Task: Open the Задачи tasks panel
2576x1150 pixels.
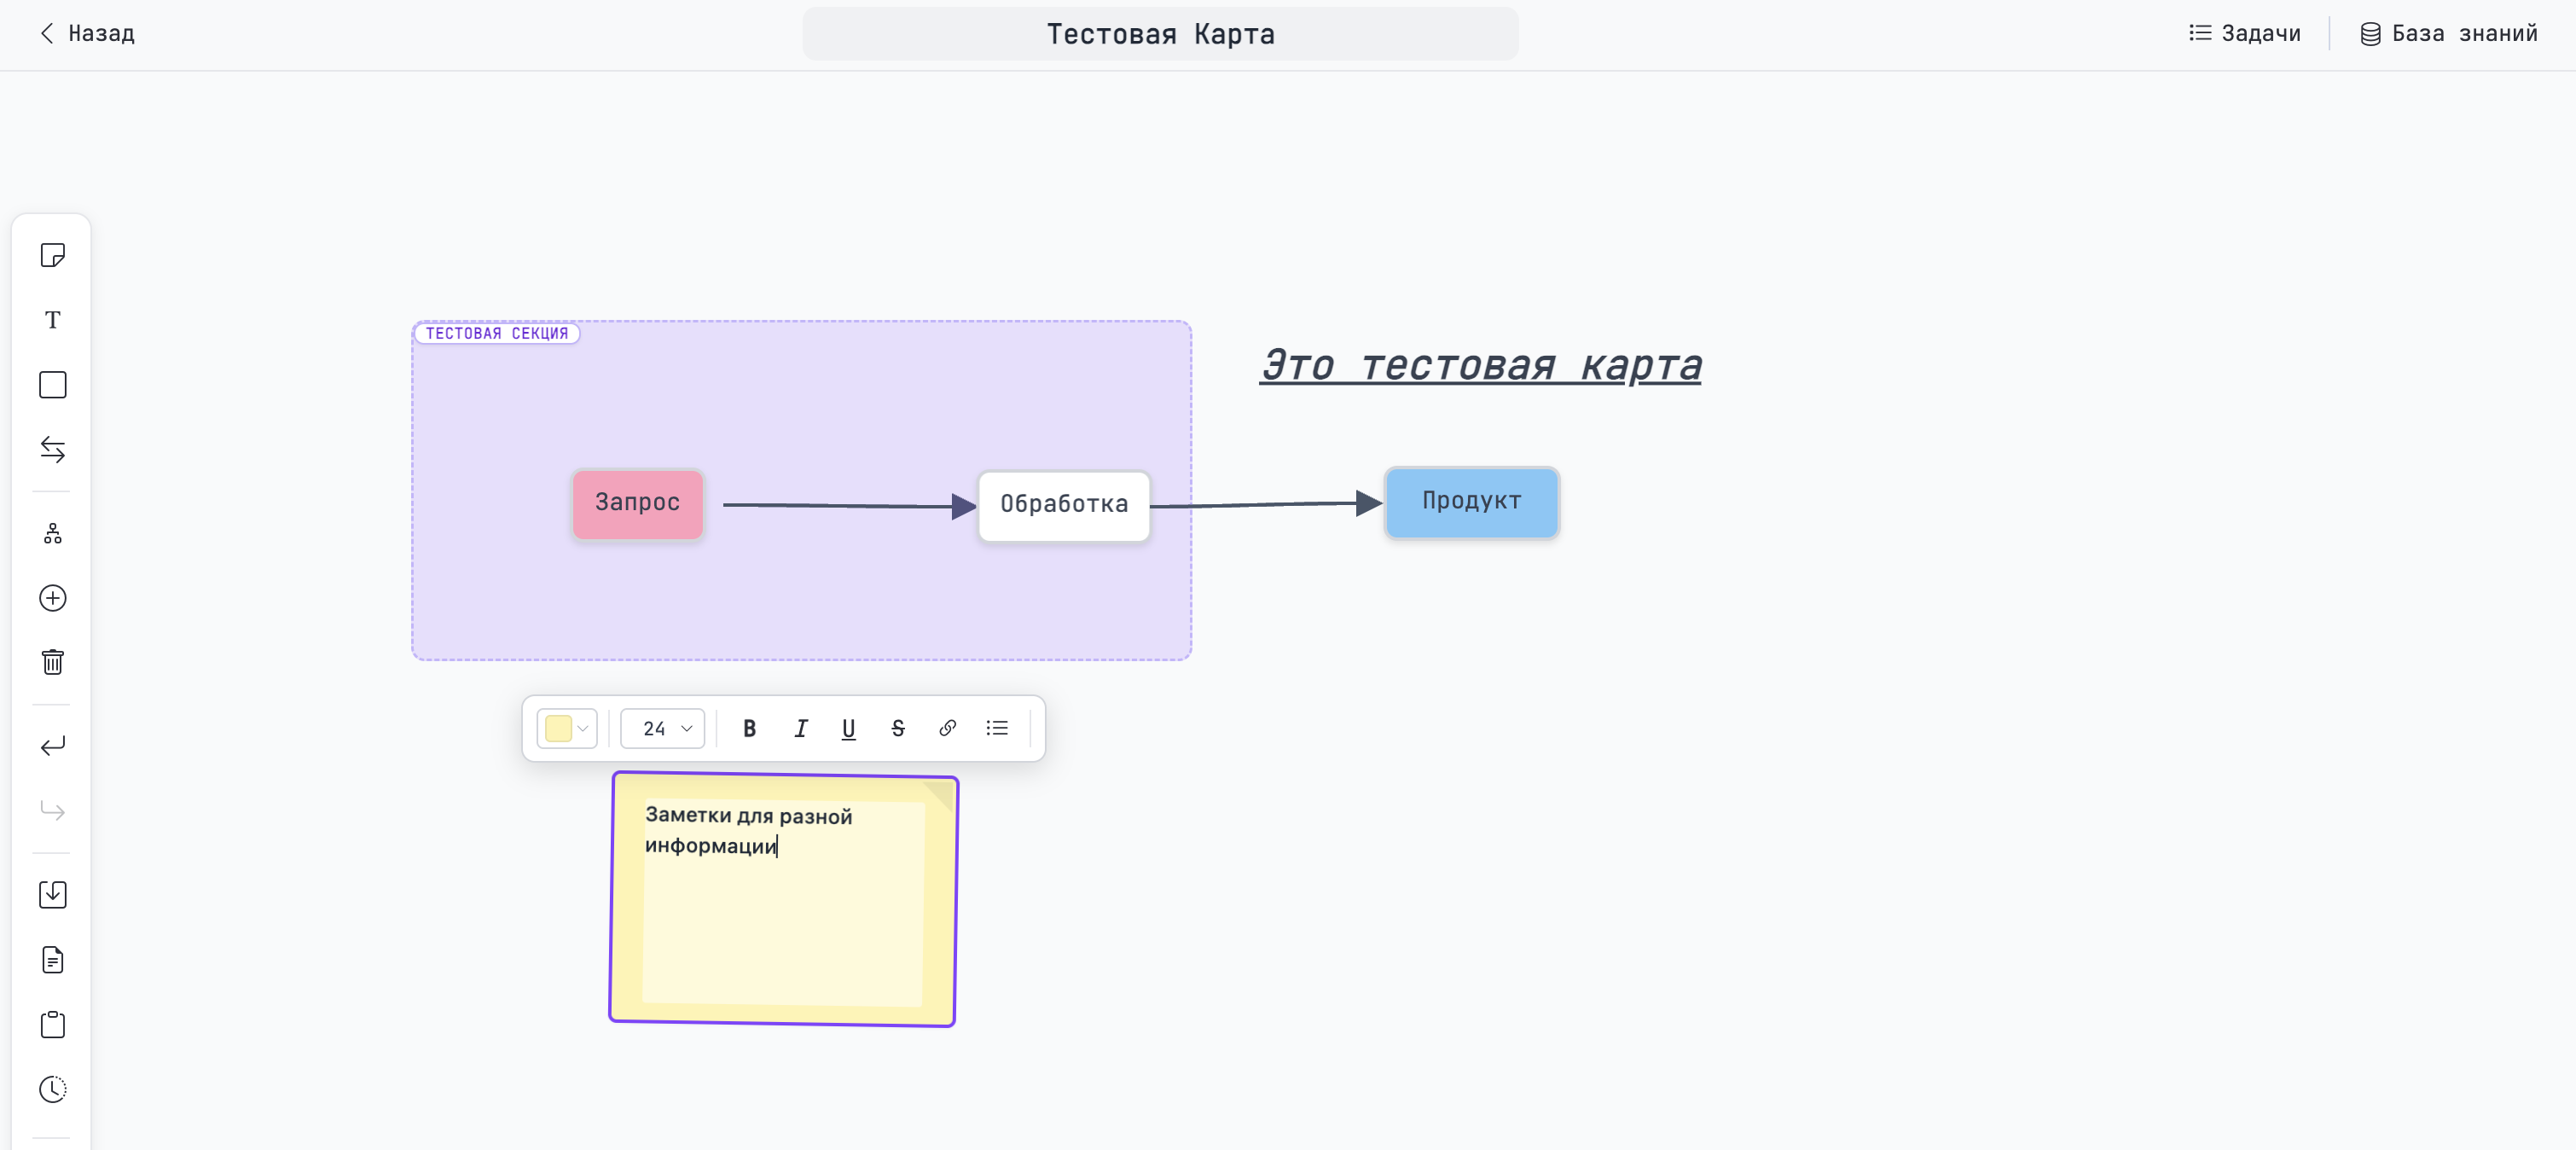Action: coord(2244,33)
